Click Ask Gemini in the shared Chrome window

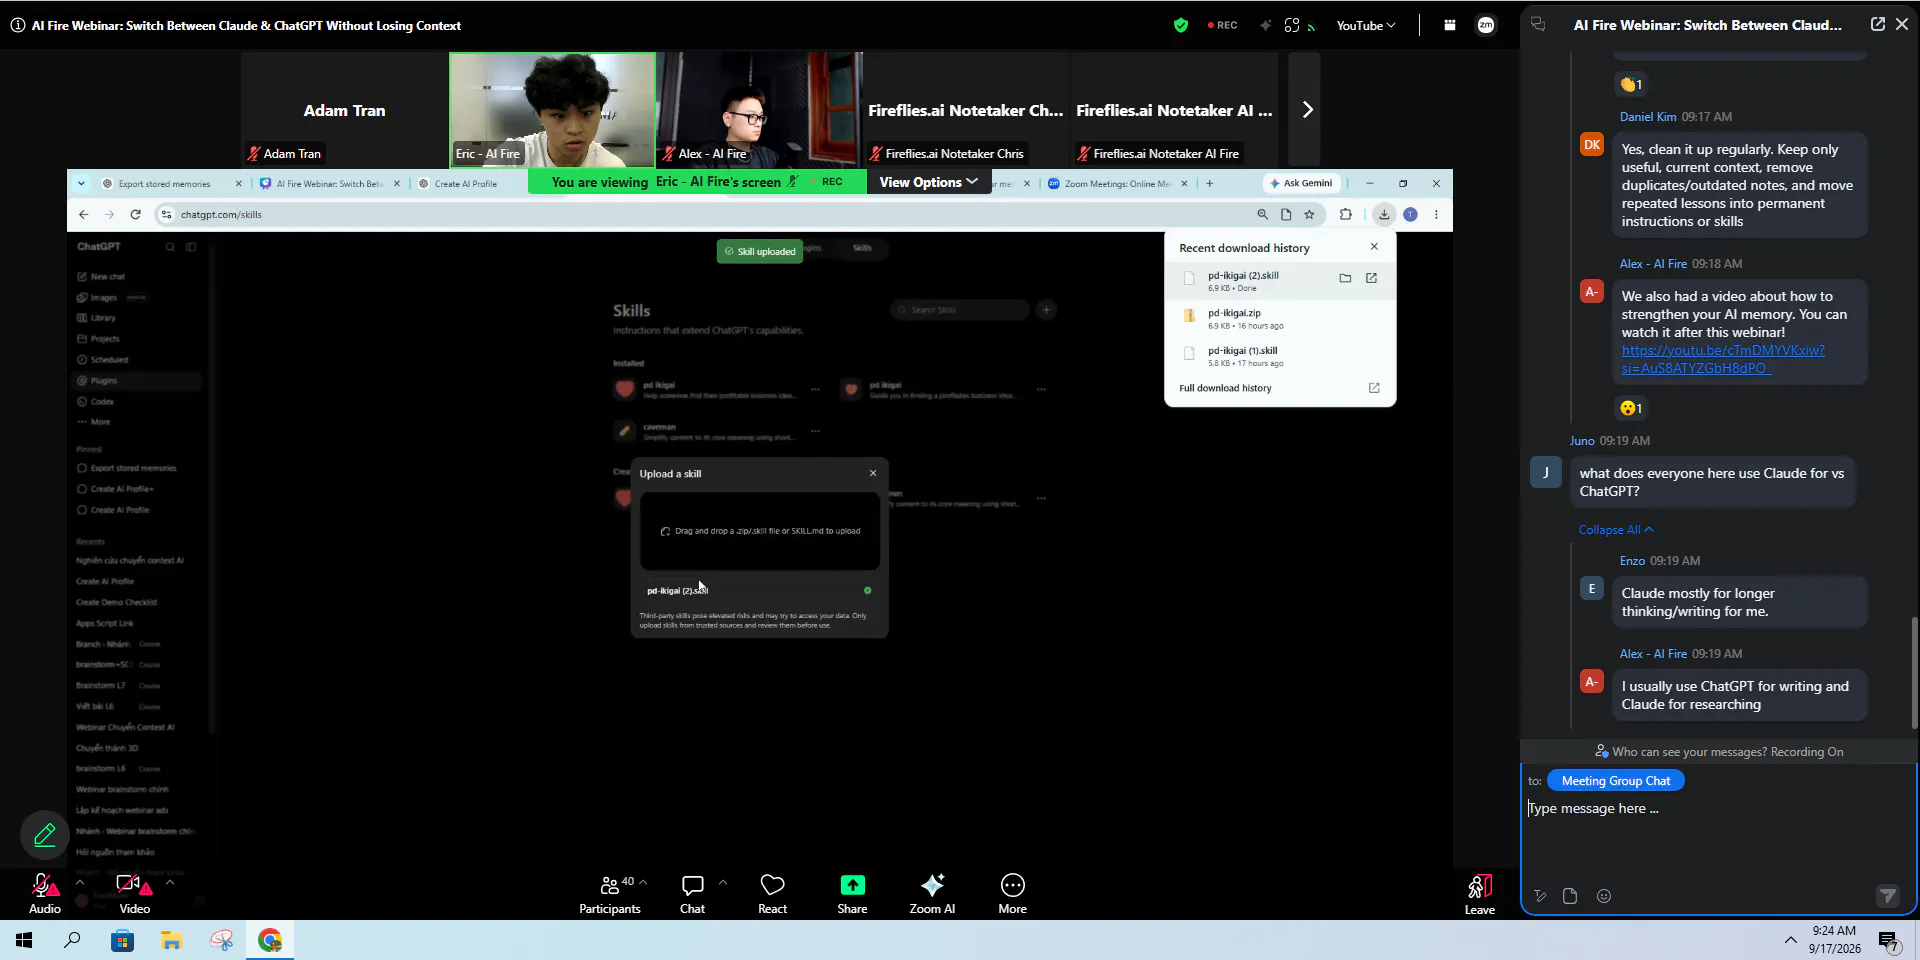(x=1301, y=183)
